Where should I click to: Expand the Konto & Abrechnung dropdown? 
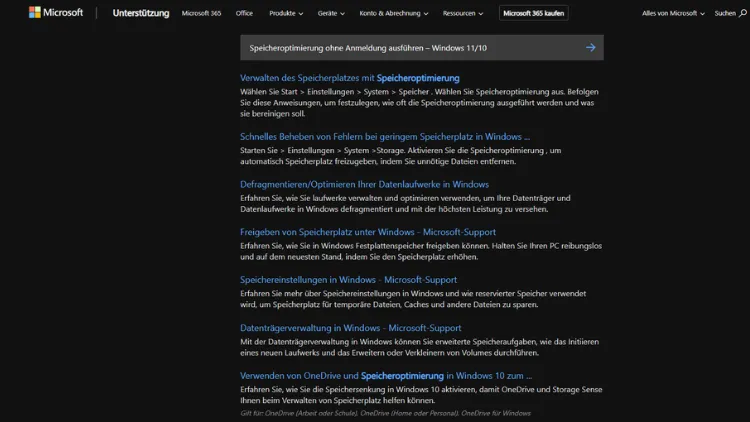pyautogui.click(x=394, y=13)
